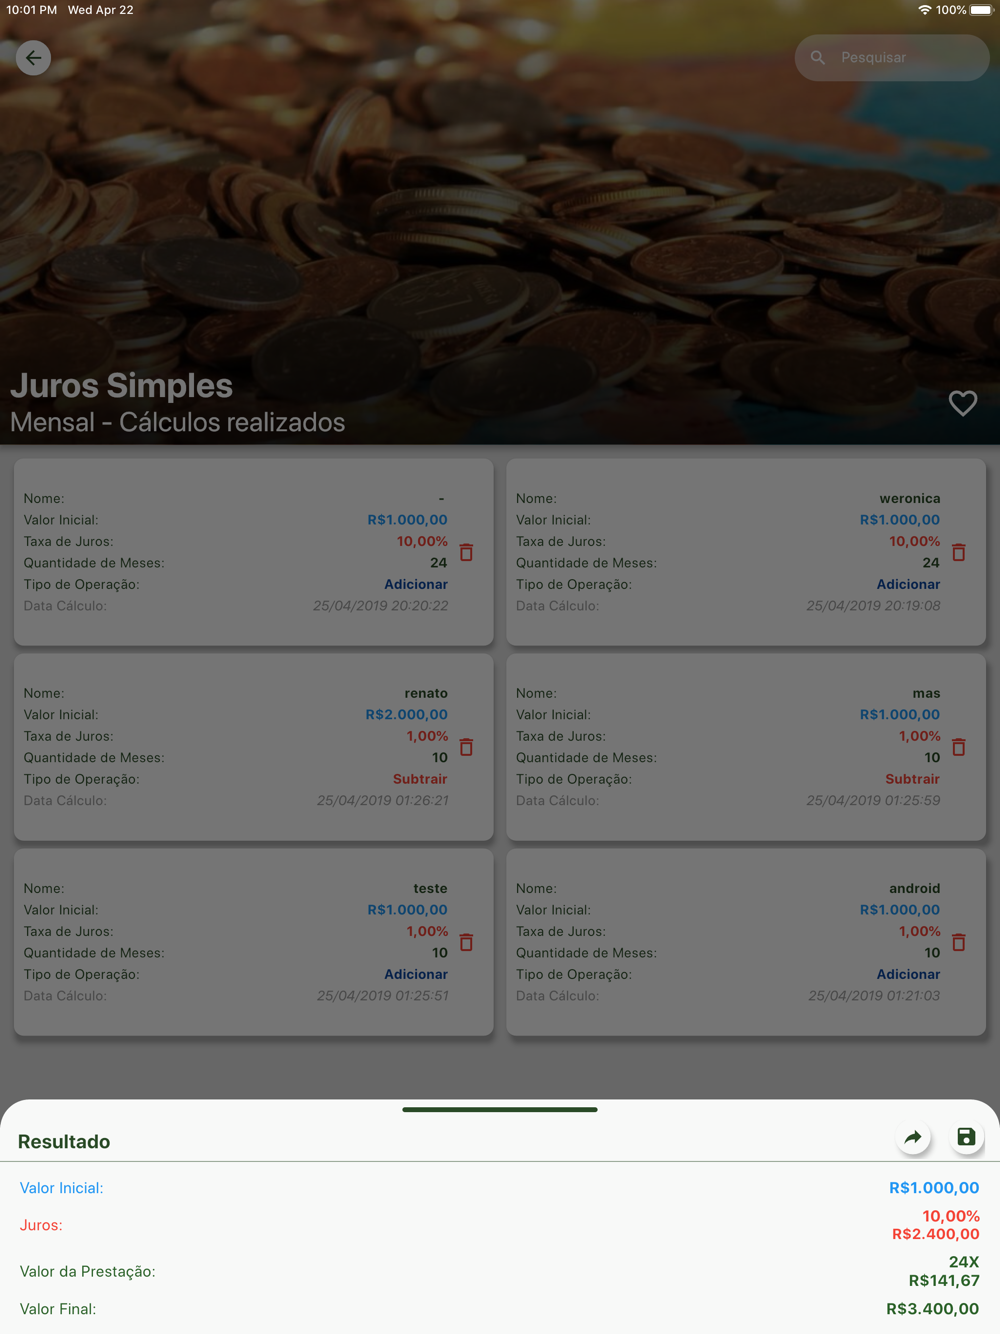The image size is (1000, 1334).
Task: Click the installment value R$141,67
Action: pos(944,1281)
